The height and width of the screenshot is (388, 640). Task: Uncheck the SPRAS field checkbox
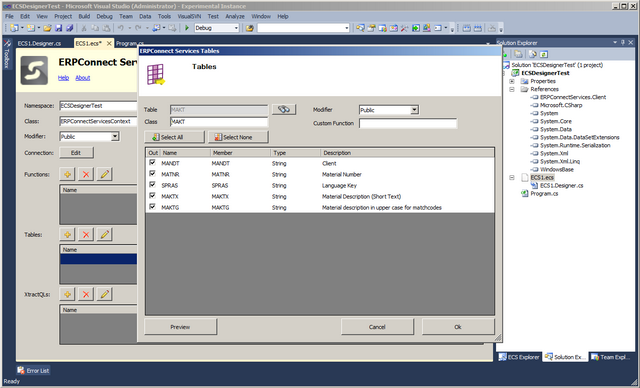pos(152,184)
